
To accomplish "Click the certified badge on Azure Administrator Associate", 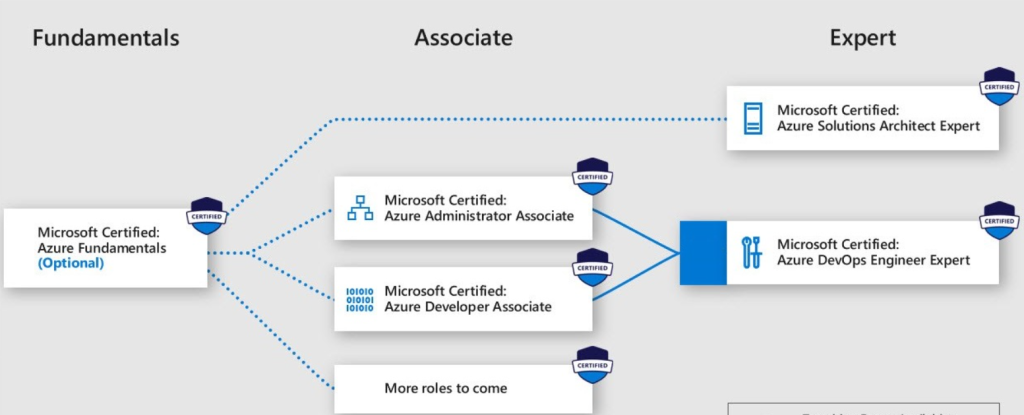I will pos(591,177).
